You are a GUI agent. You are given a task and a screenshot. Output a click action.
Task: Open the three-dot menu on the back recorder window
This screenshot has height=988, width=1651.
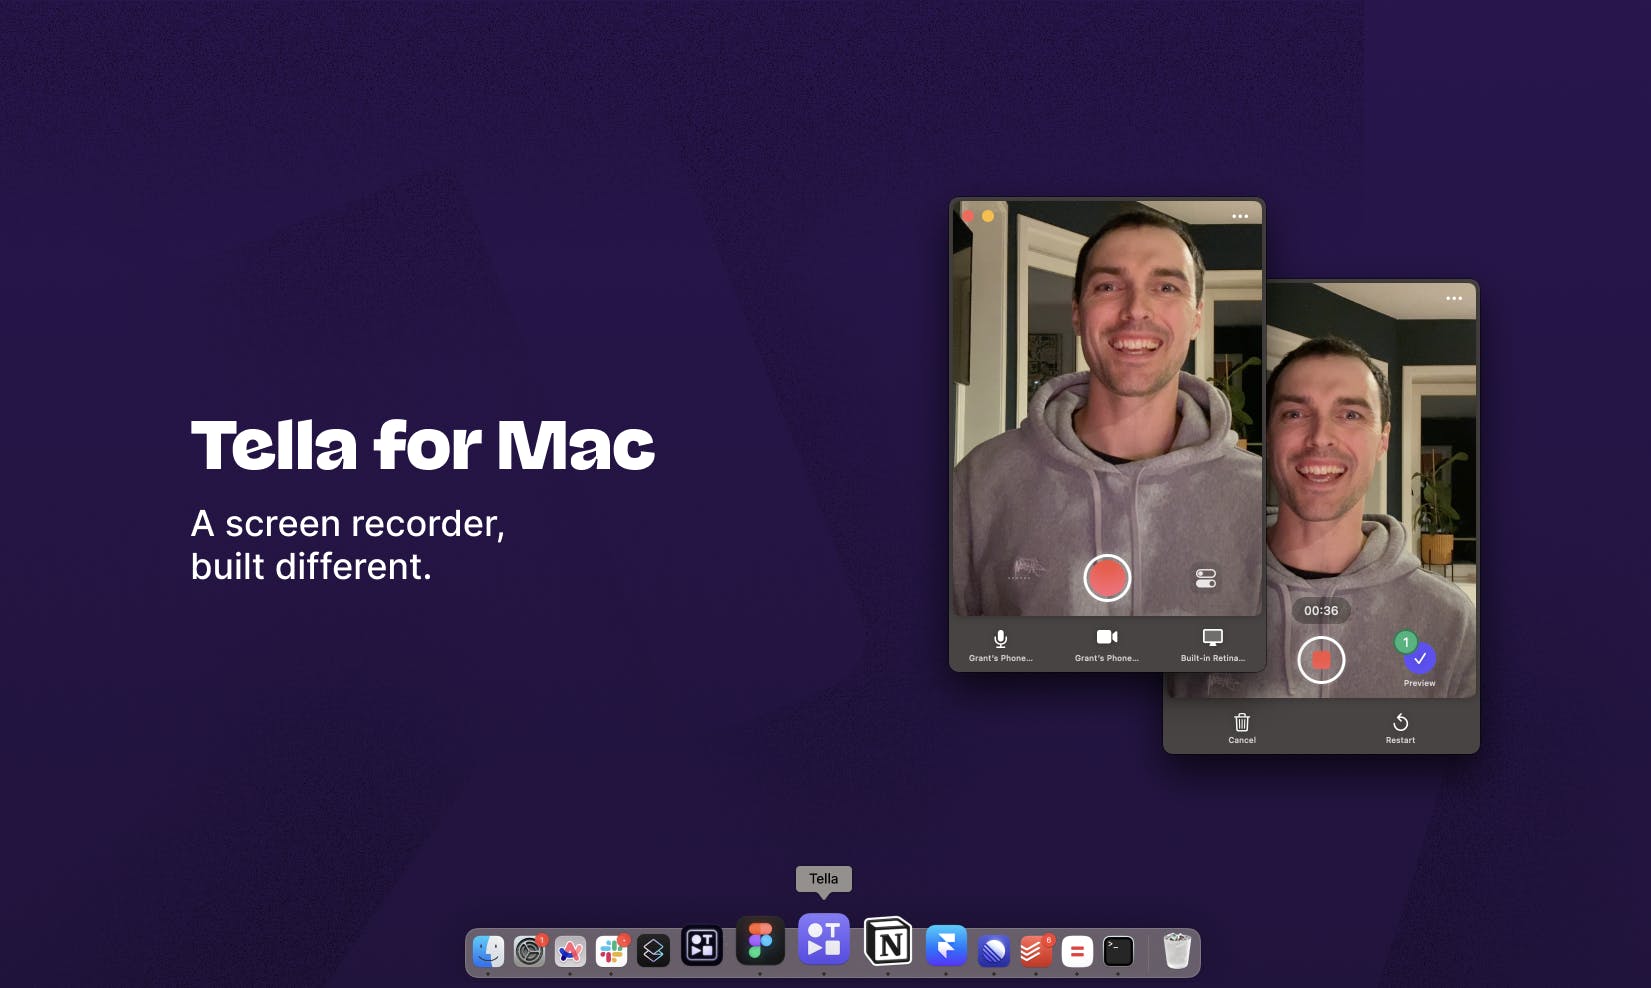(x=1454, y=298)
